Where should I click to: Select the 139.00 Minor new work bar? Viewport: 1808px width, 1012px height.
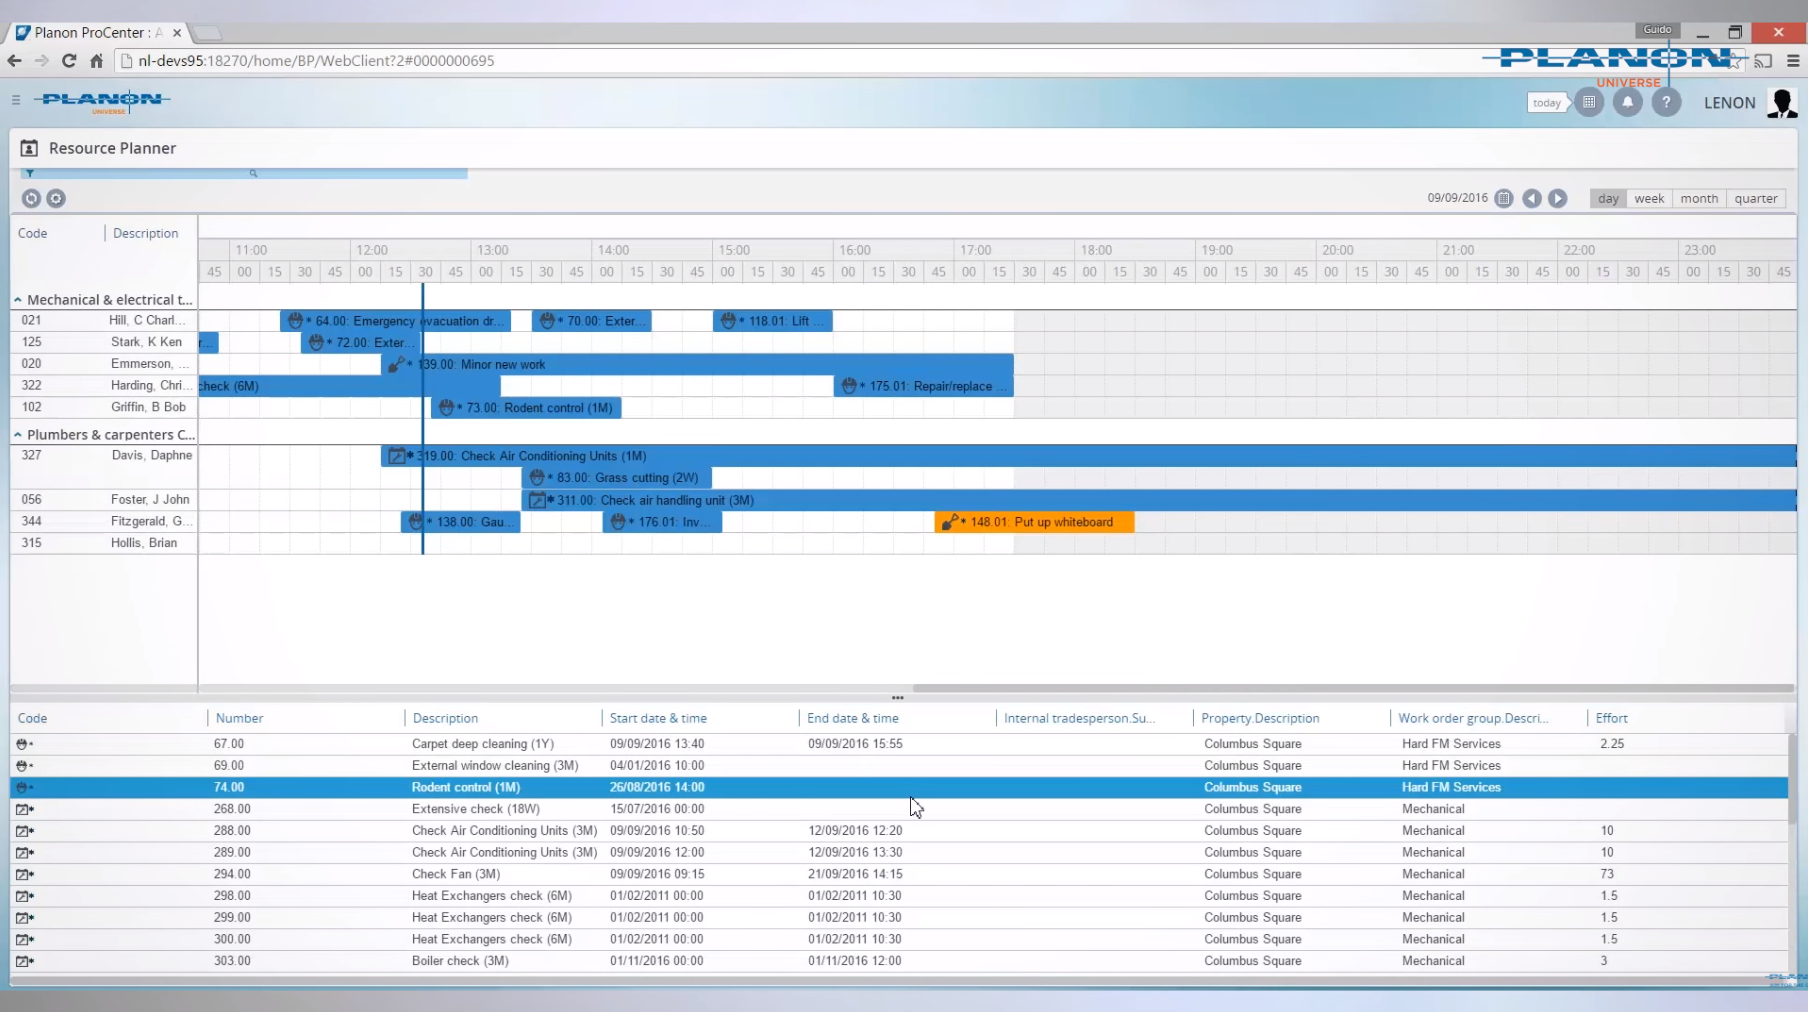(697, 365)
